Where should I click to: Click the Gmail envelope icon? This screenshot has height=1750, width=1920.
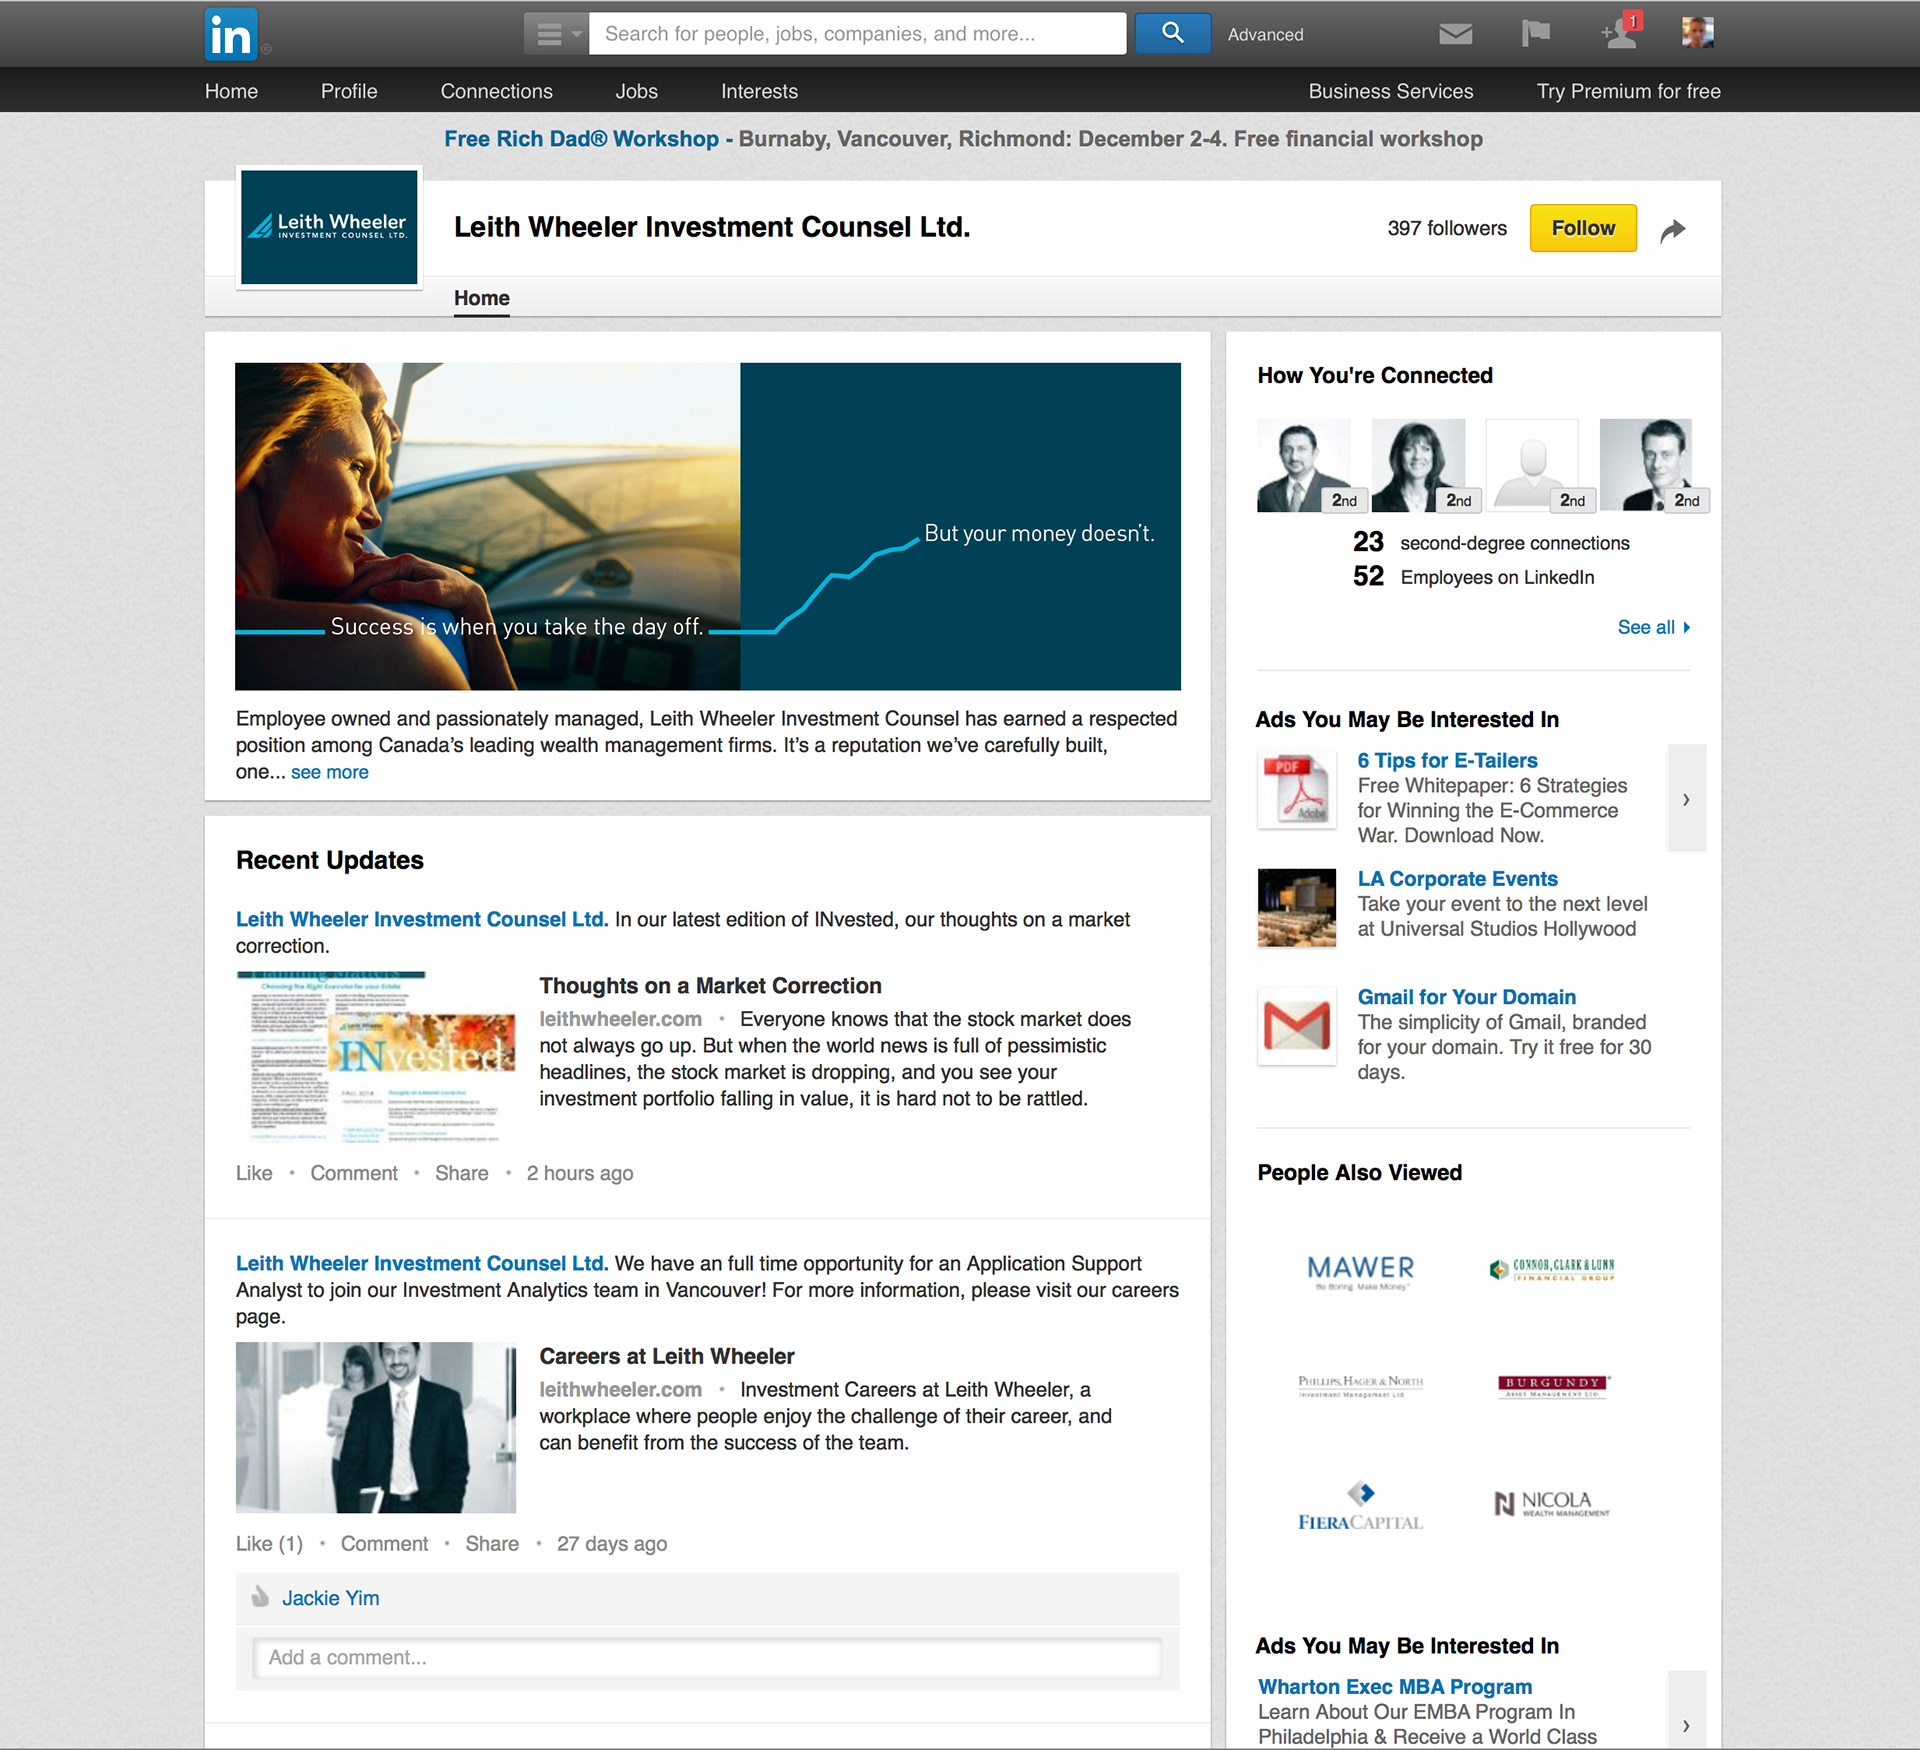pyautogui.click(x=1296, y=1026)
